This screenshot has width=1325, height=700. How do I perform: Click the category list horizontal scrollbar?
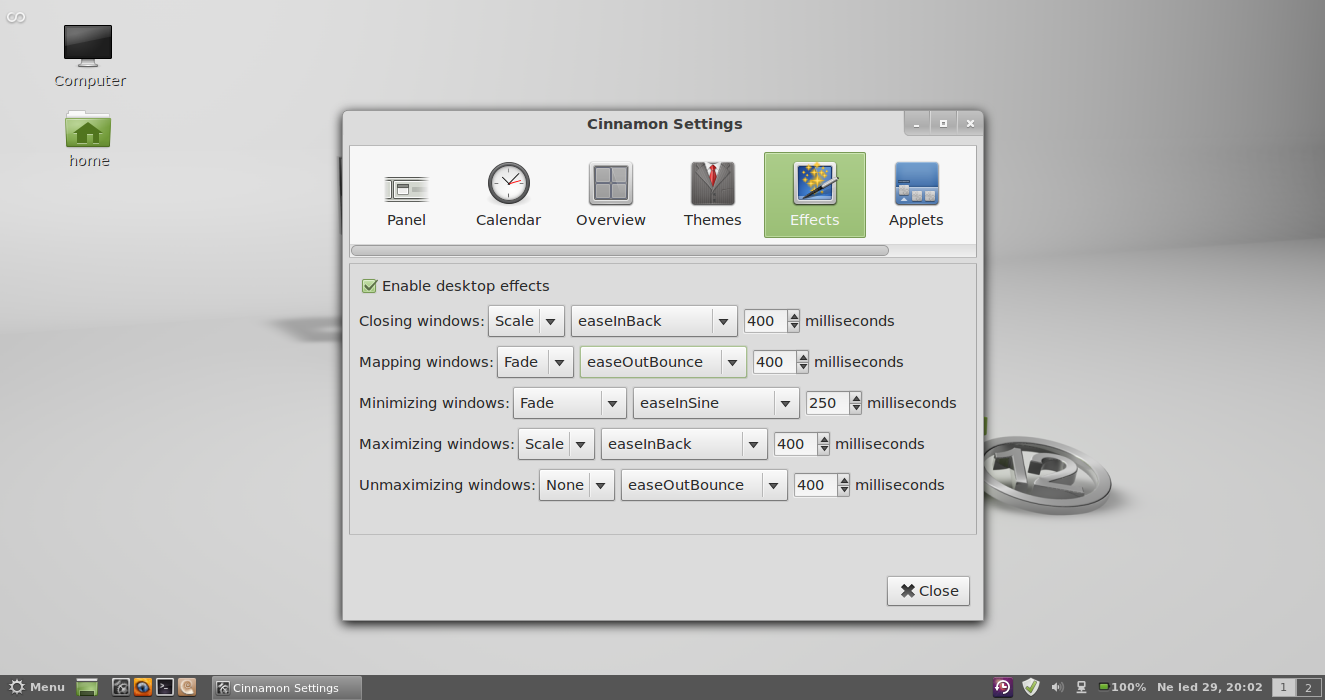[619, 250]
